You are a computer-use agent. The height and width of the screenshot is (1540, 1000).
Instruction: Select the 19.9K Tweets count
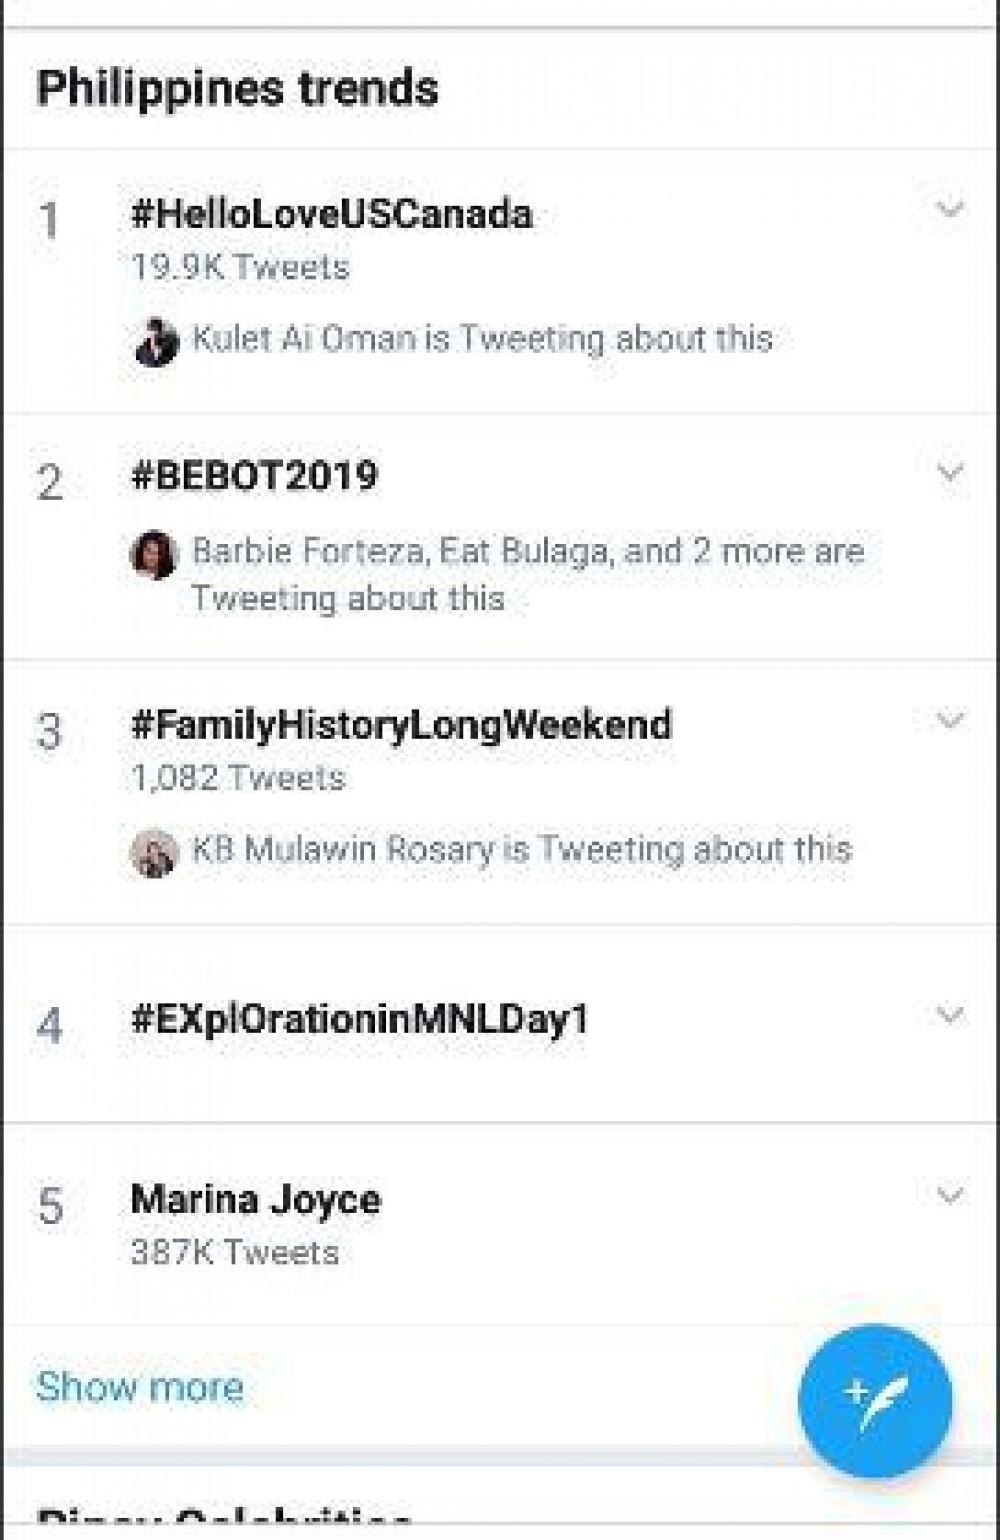pyautogui.click(x=240, y=267)
